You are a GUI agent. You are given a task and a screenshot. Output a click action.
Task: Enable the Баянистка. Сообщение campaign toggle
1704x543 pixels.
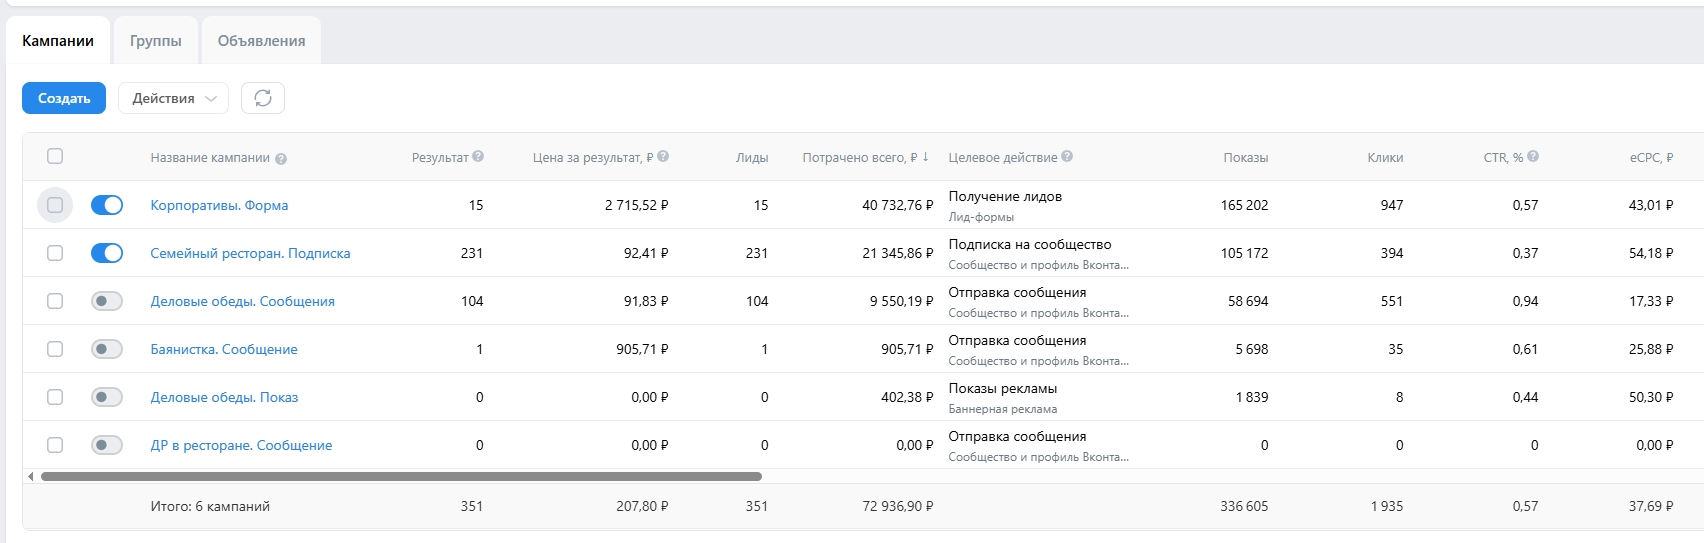point(107,349)
